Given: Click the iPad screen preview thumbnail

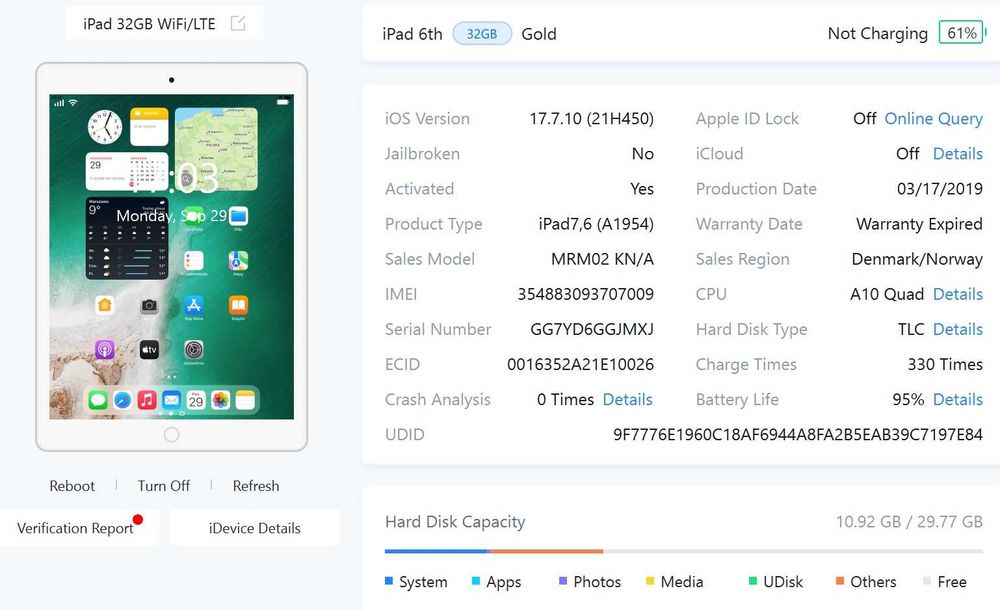Looking at the screenshot, I should [x=172, y=257].
